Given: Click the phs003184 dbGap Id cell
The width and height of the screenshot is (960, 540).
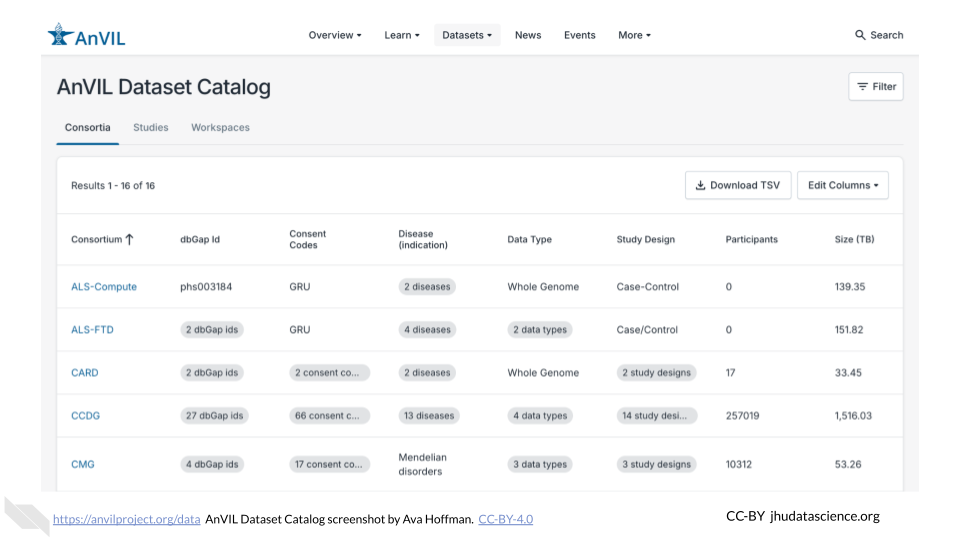Looking at the screenshot, I should point(206,287).
